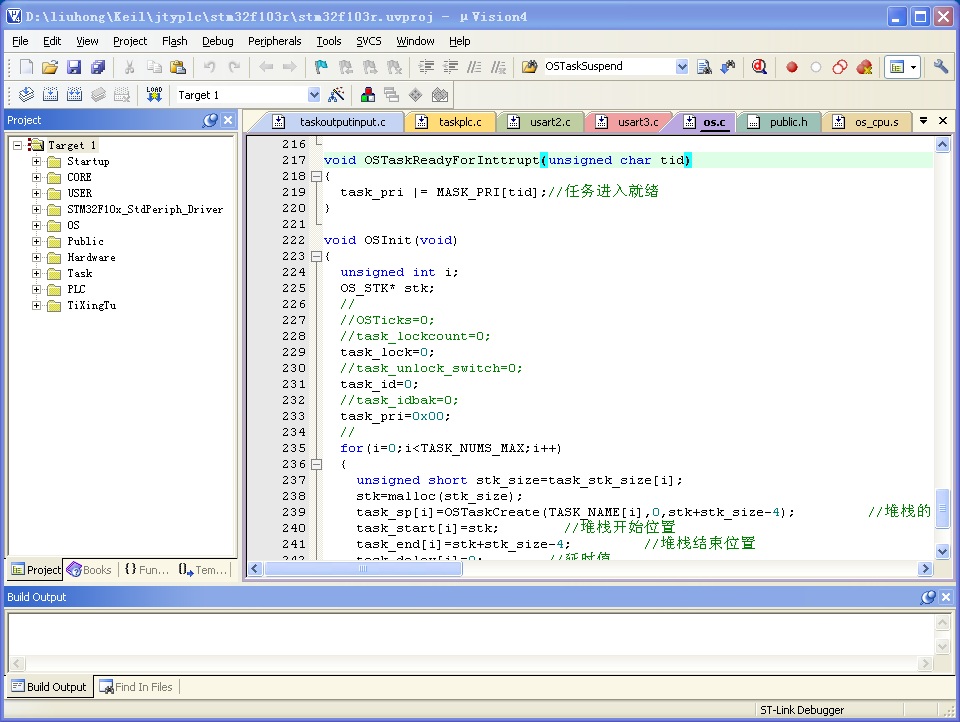The image size is (960, 722).
Task: Open the Peripherals menu
Action: pos(274,41)
